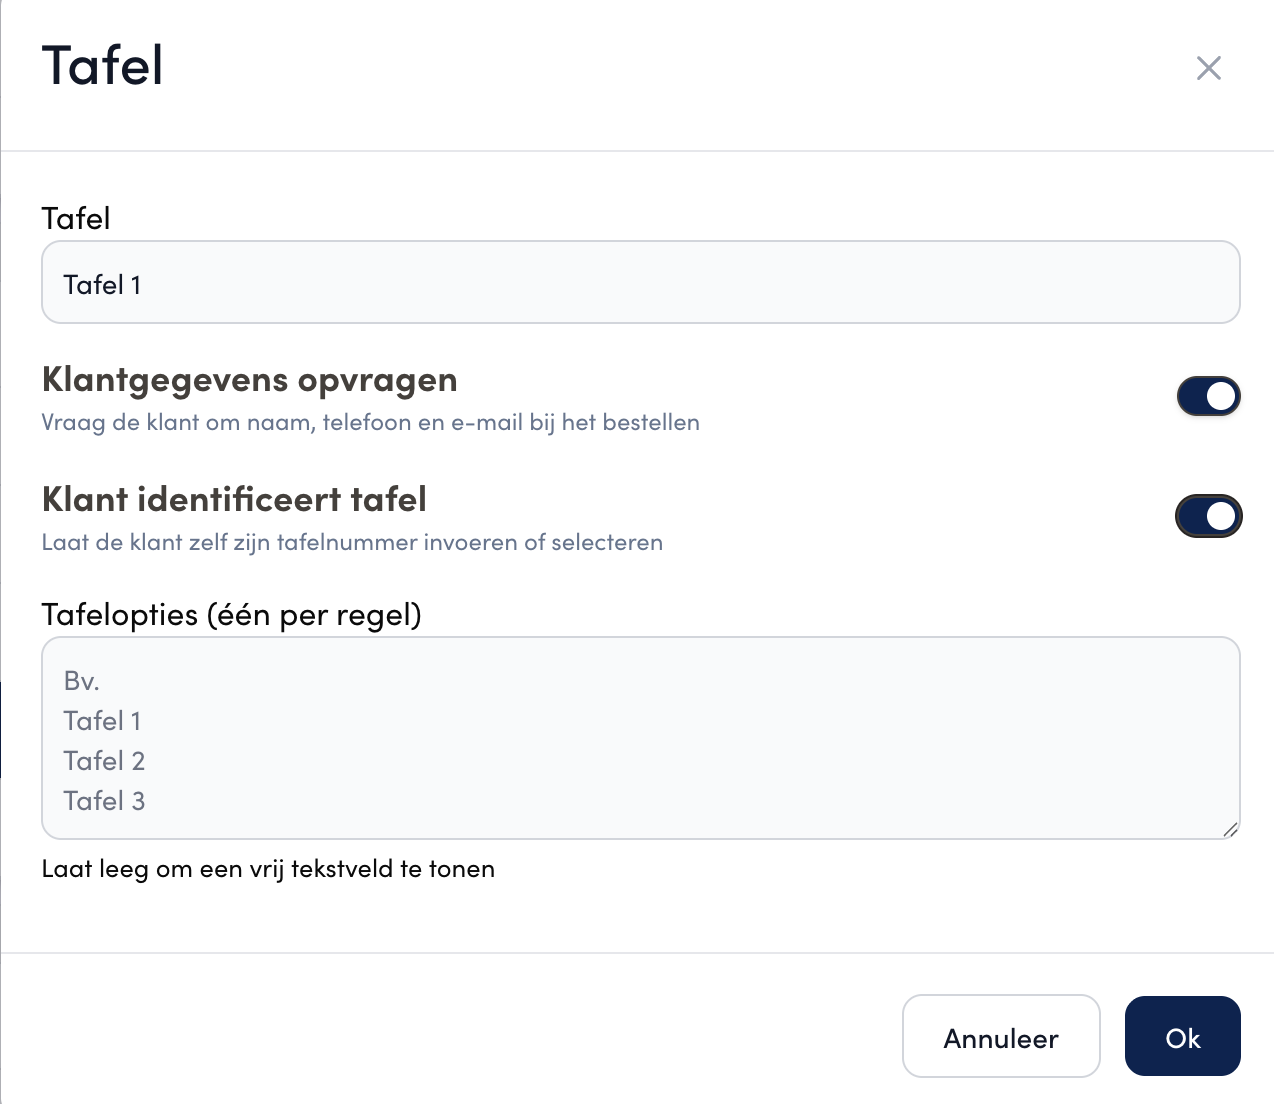Screen dimensions: 1274x1104
Task: Click the Tafel label above the name field
Action: click(x=76, y=218)
